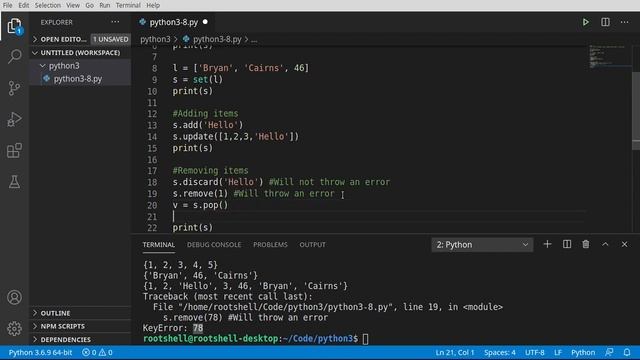Open notifications bell in status bar
Screen dimensions: 640x360
(627, 352)
